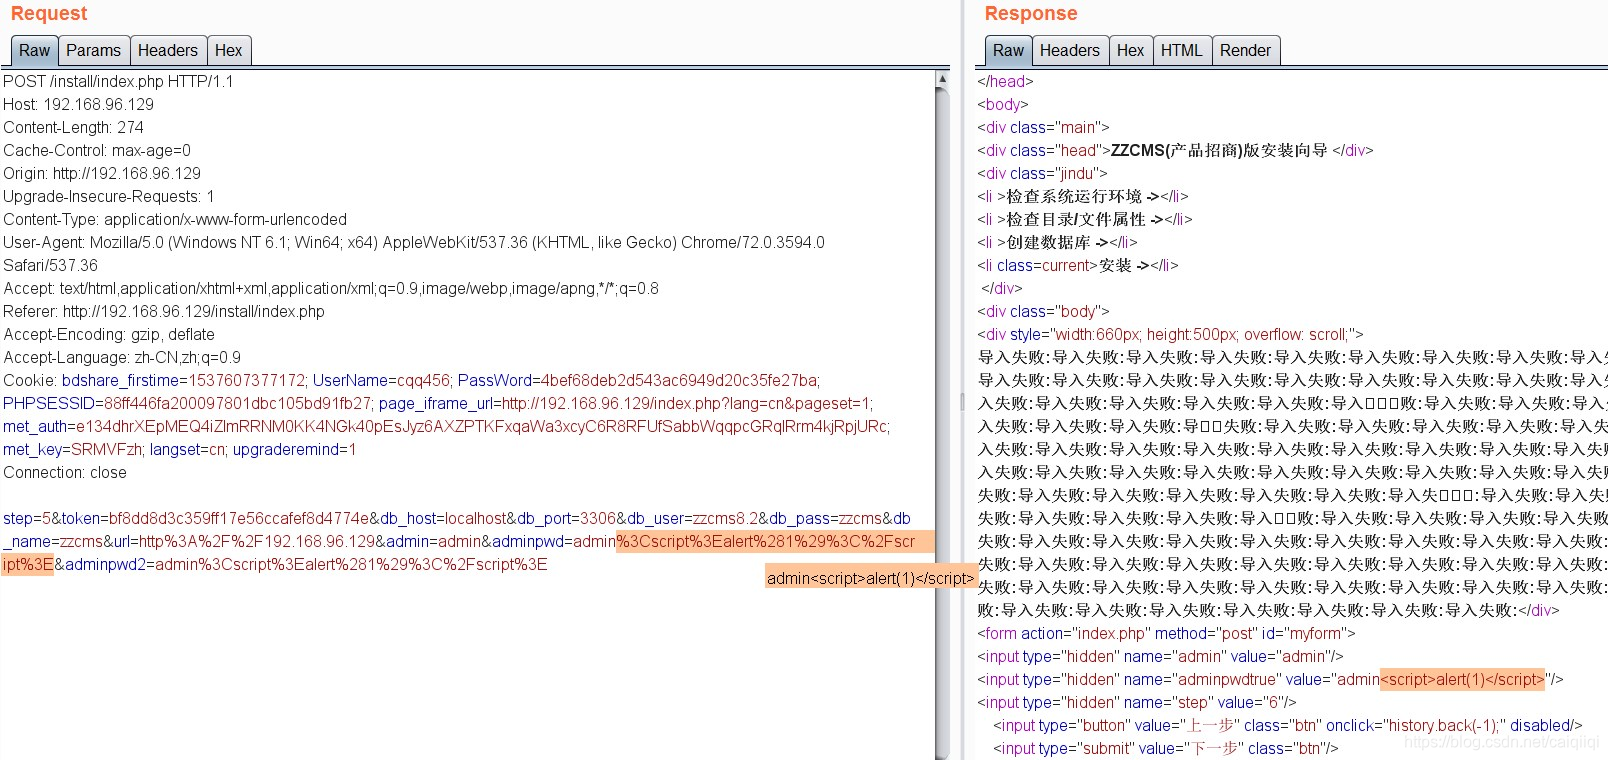Click the <div class="jindu"> response line
This screenshot has width=1608, height=760.
tap(1042, 173)
